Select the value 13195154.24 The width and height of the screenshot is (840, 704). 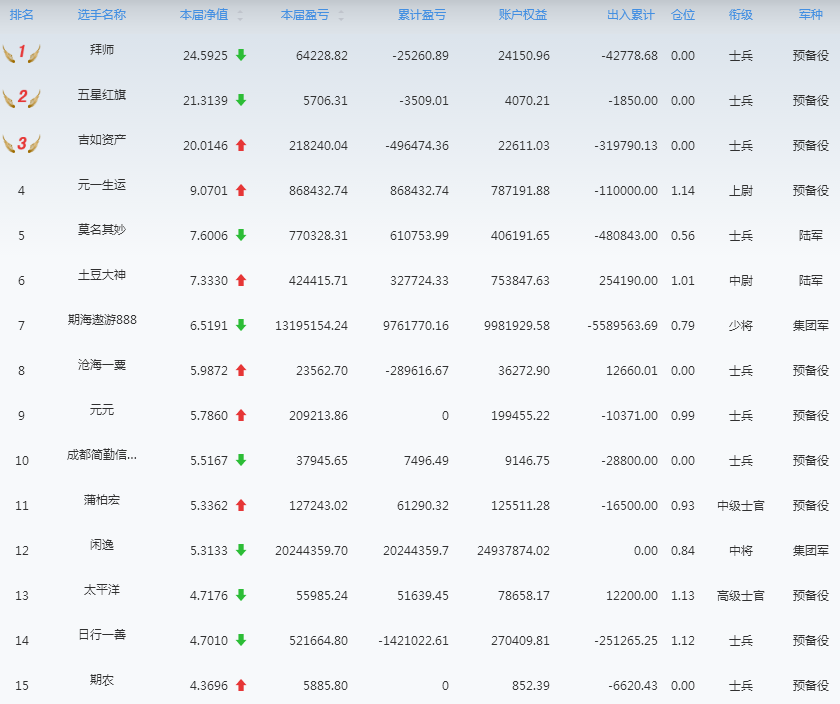pyautogui.click(x=311, y=326)
